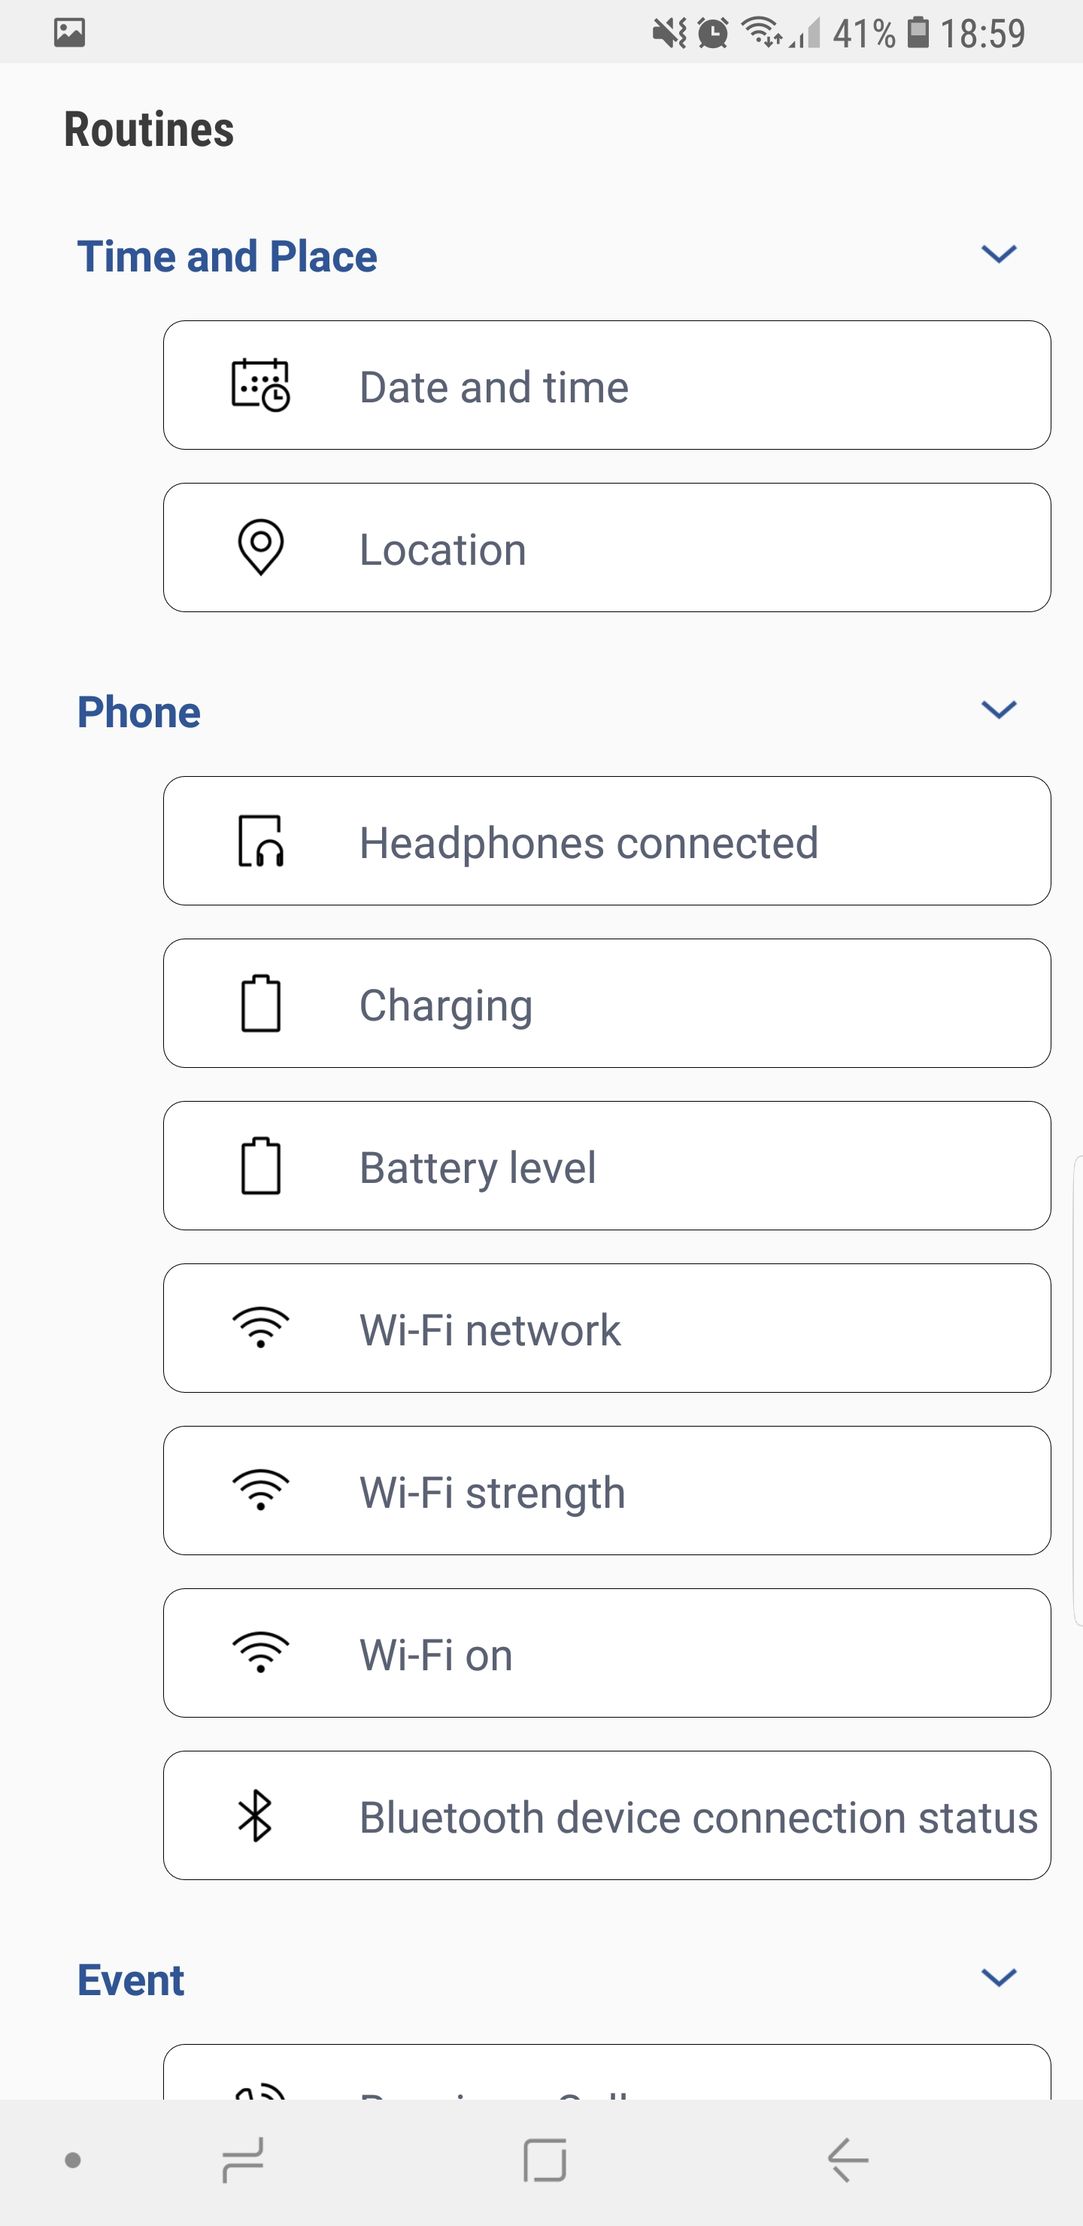Select Wi-Fi on condition
Viewport: 1083px width, 2226px height.
point(606,1653)
